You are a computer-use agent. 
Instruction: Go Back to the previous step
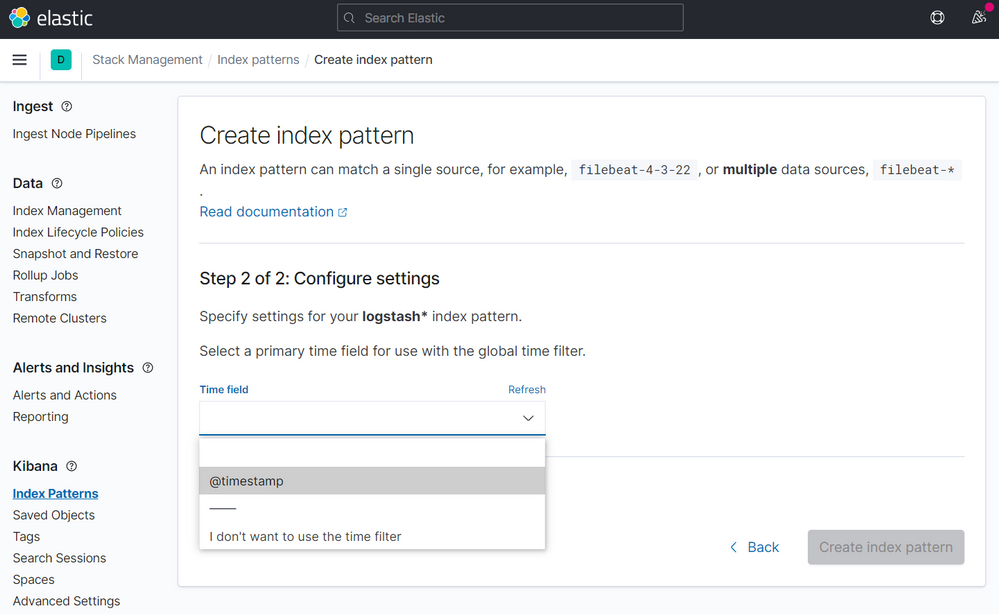click(x=754, y=547)
